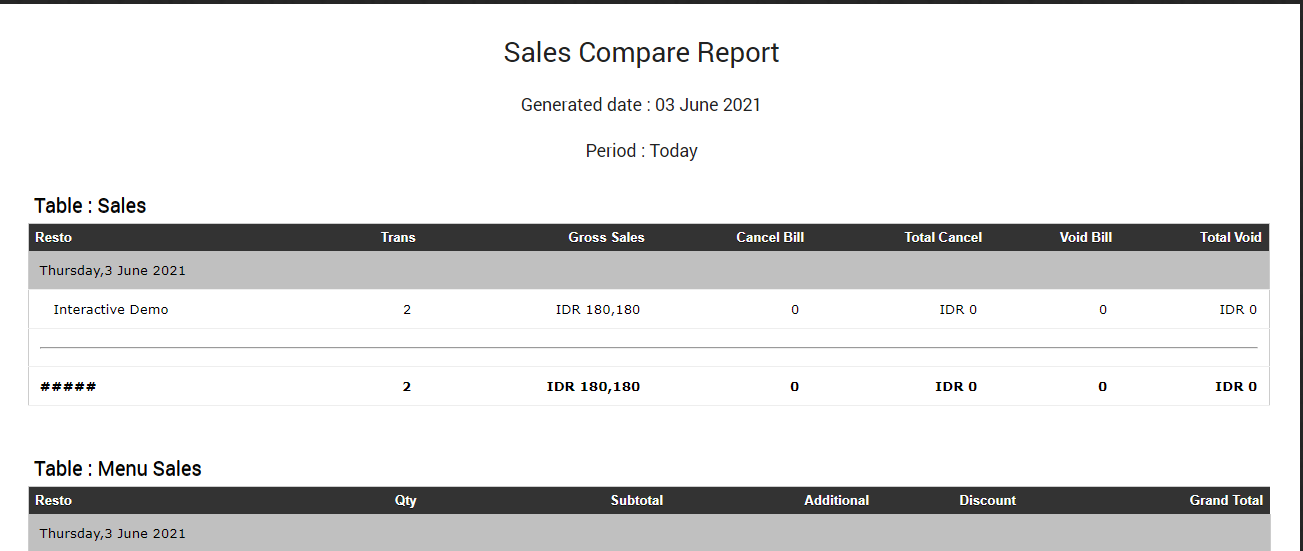Click the Table : Menu Sales heading
The image size is (1303, 551).
(118, 469)
